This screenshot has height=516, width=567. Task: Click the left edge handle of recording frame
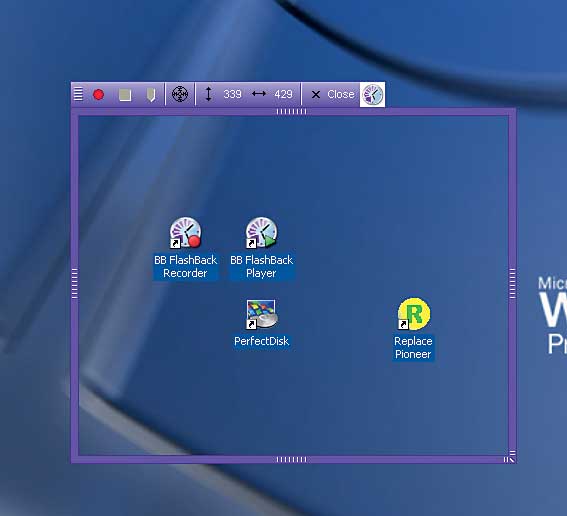pyautogui.click(x=75, y=283)
